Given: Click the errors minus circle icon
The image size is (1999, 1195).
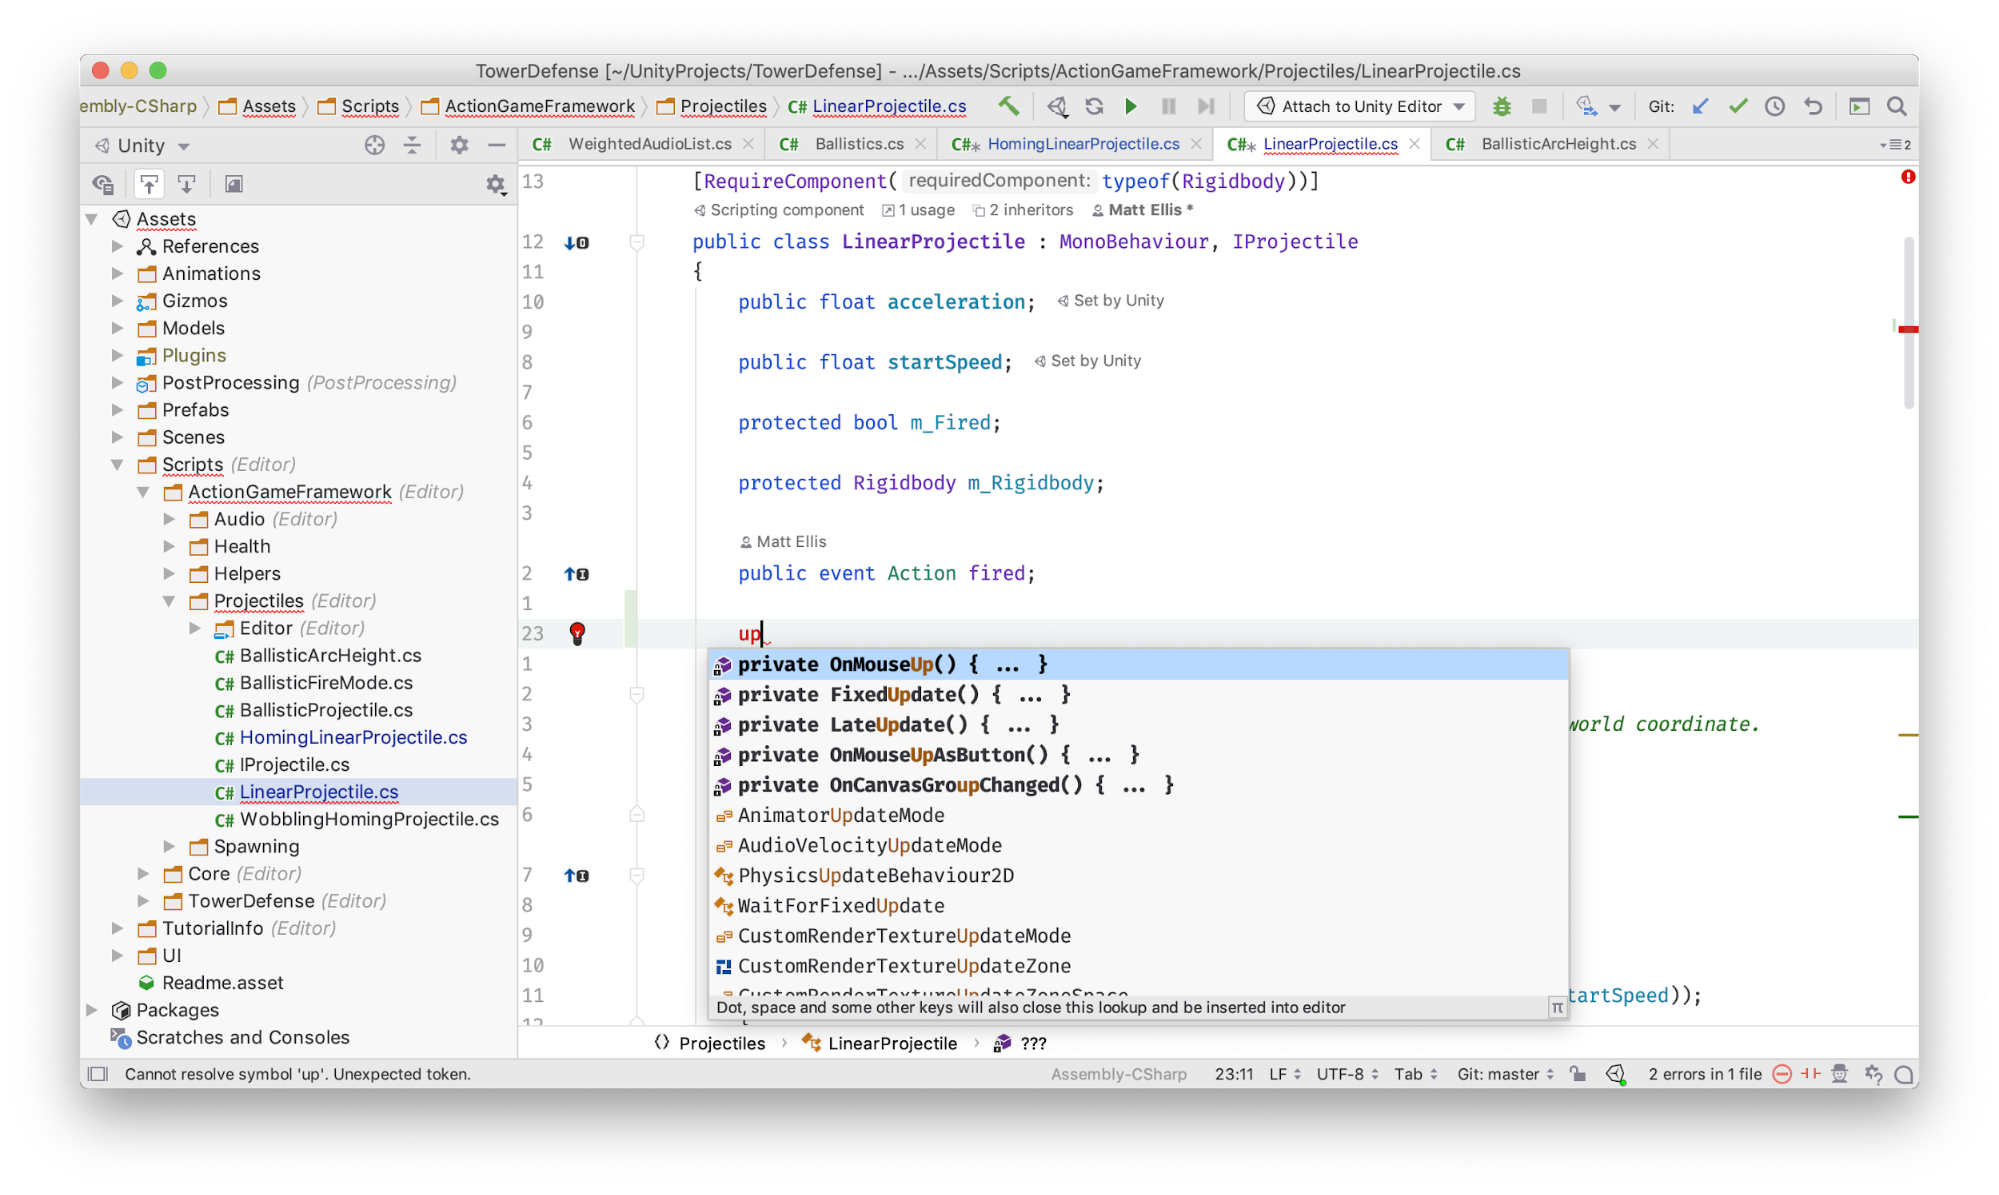Looking at the screenshot, I should pyautogui.click(x=1782, y=1074).
